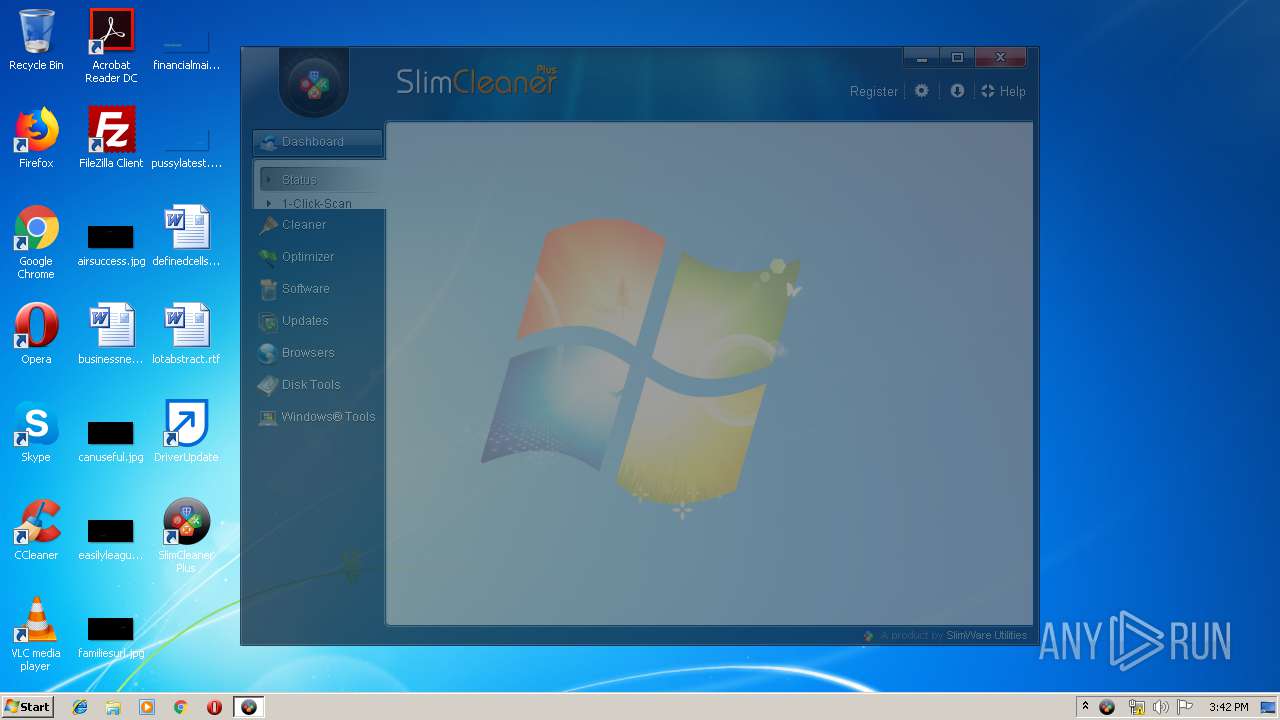The width and height of the screenshot is (1280, 720).
Task: Open Chrome from the taskbar
Action: pos(180,707)
